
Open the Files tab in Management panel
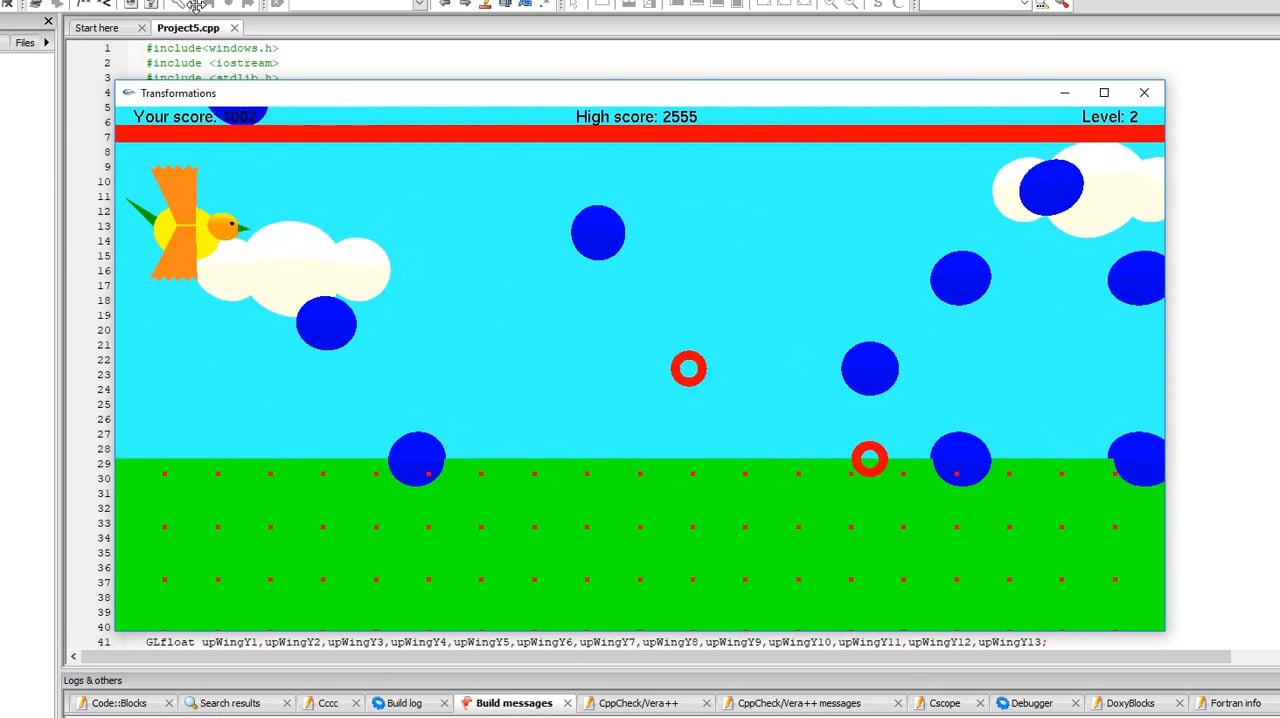(x=25, y=43)
